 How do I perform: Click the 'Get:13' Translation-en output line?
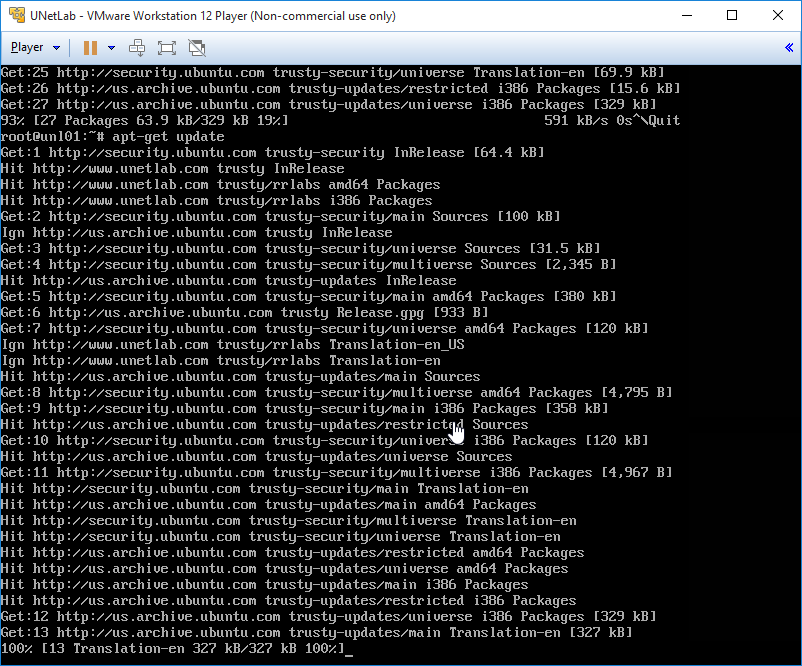tap(316, 633)
